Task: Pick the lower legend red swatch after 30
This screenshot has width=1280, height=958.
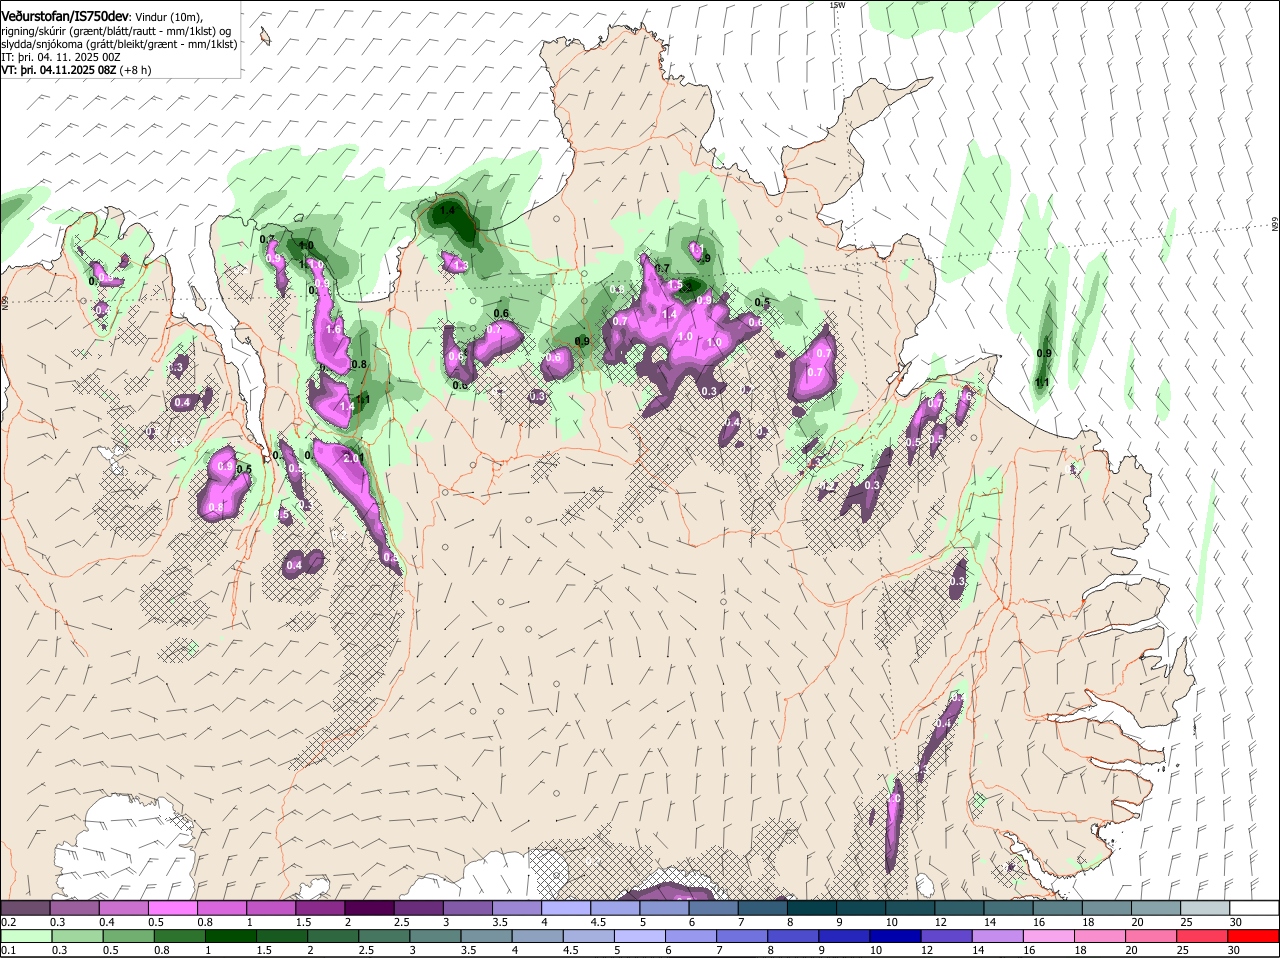Action: pos(1255,936)
